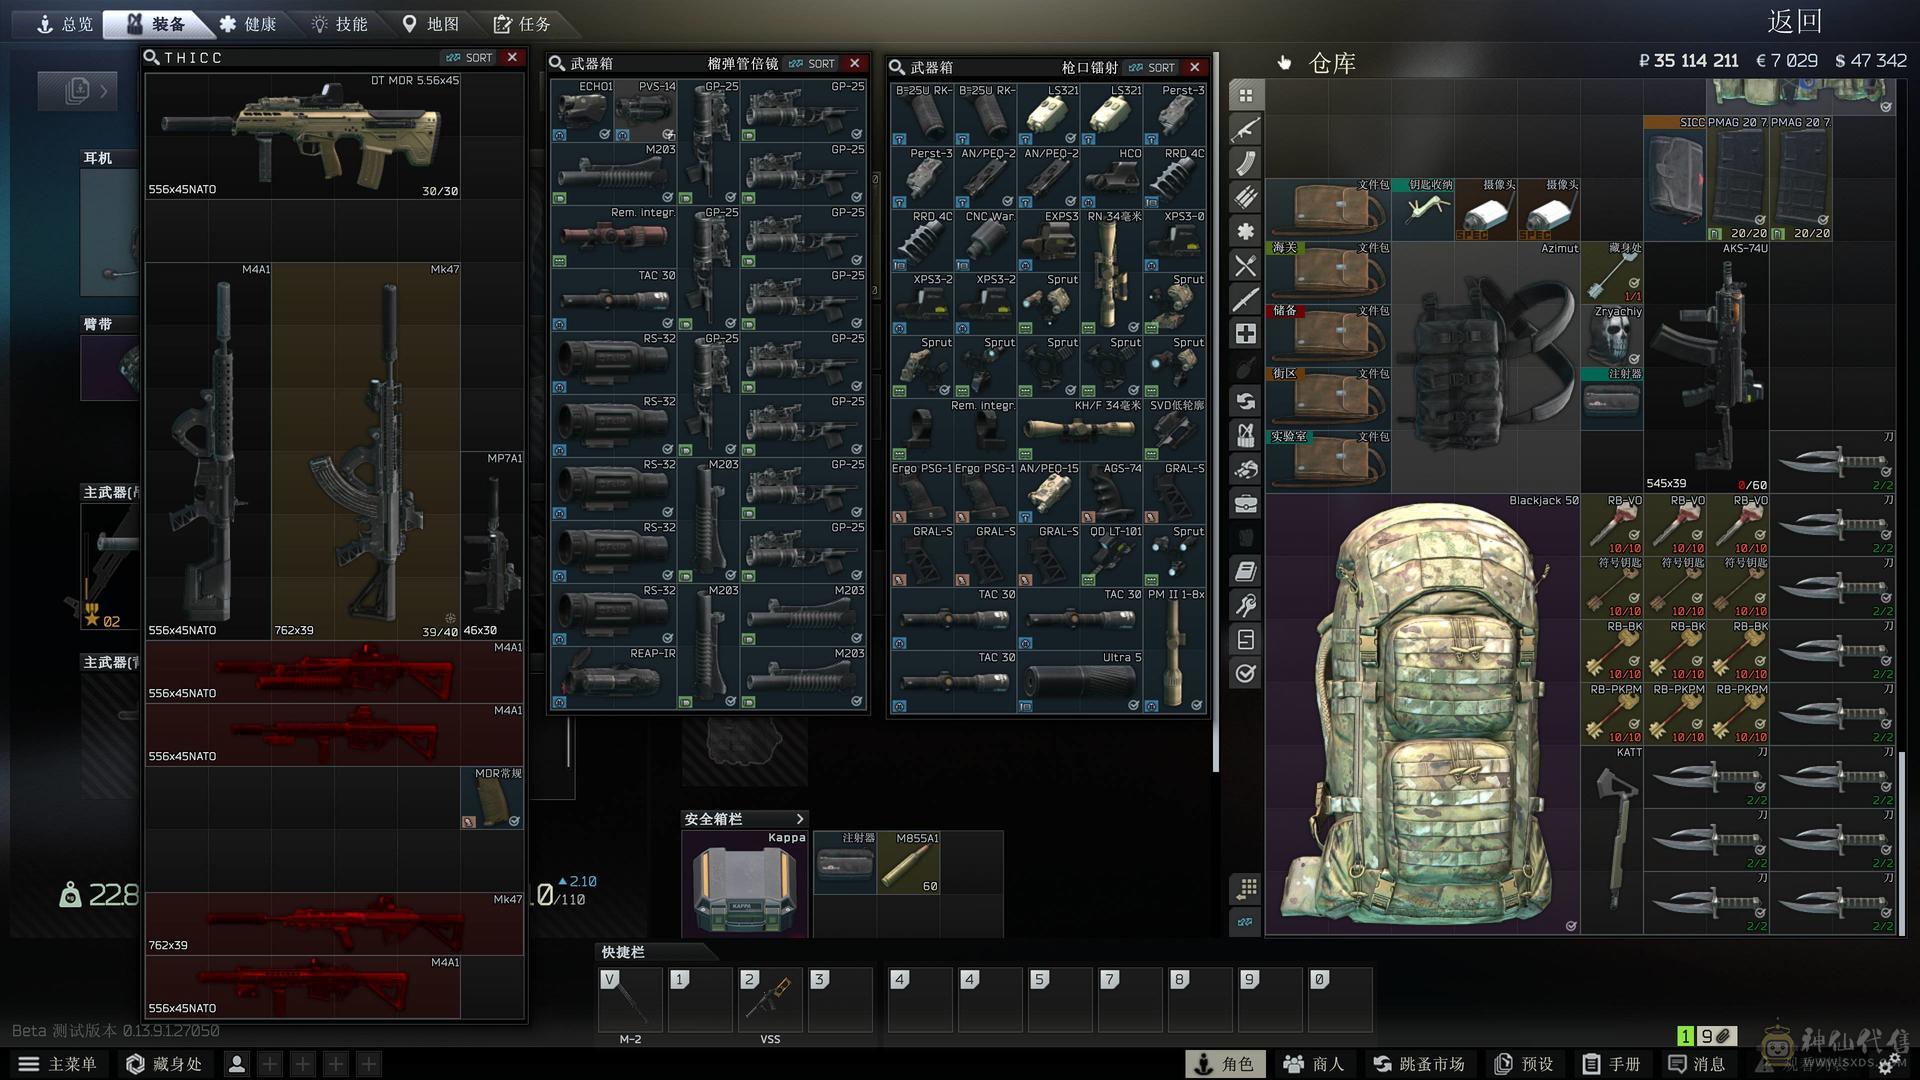This screenshot has height=1080, width=1920.
Task: Filter stash by magazines icon
Action: coord(1245,164)
